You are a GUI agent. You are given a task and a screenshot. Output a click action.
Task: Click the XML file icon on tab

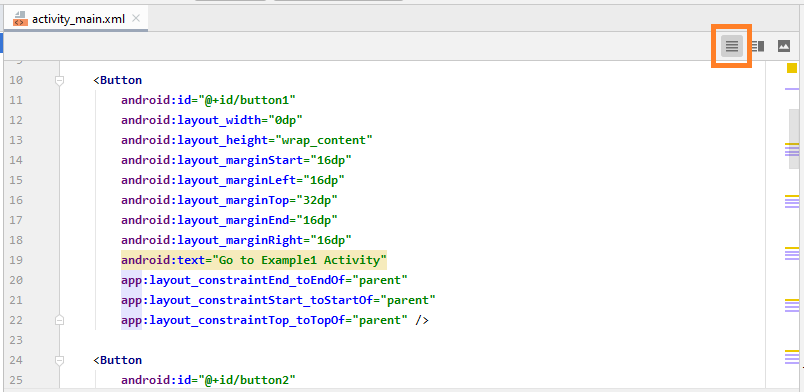tap(20, 19)
